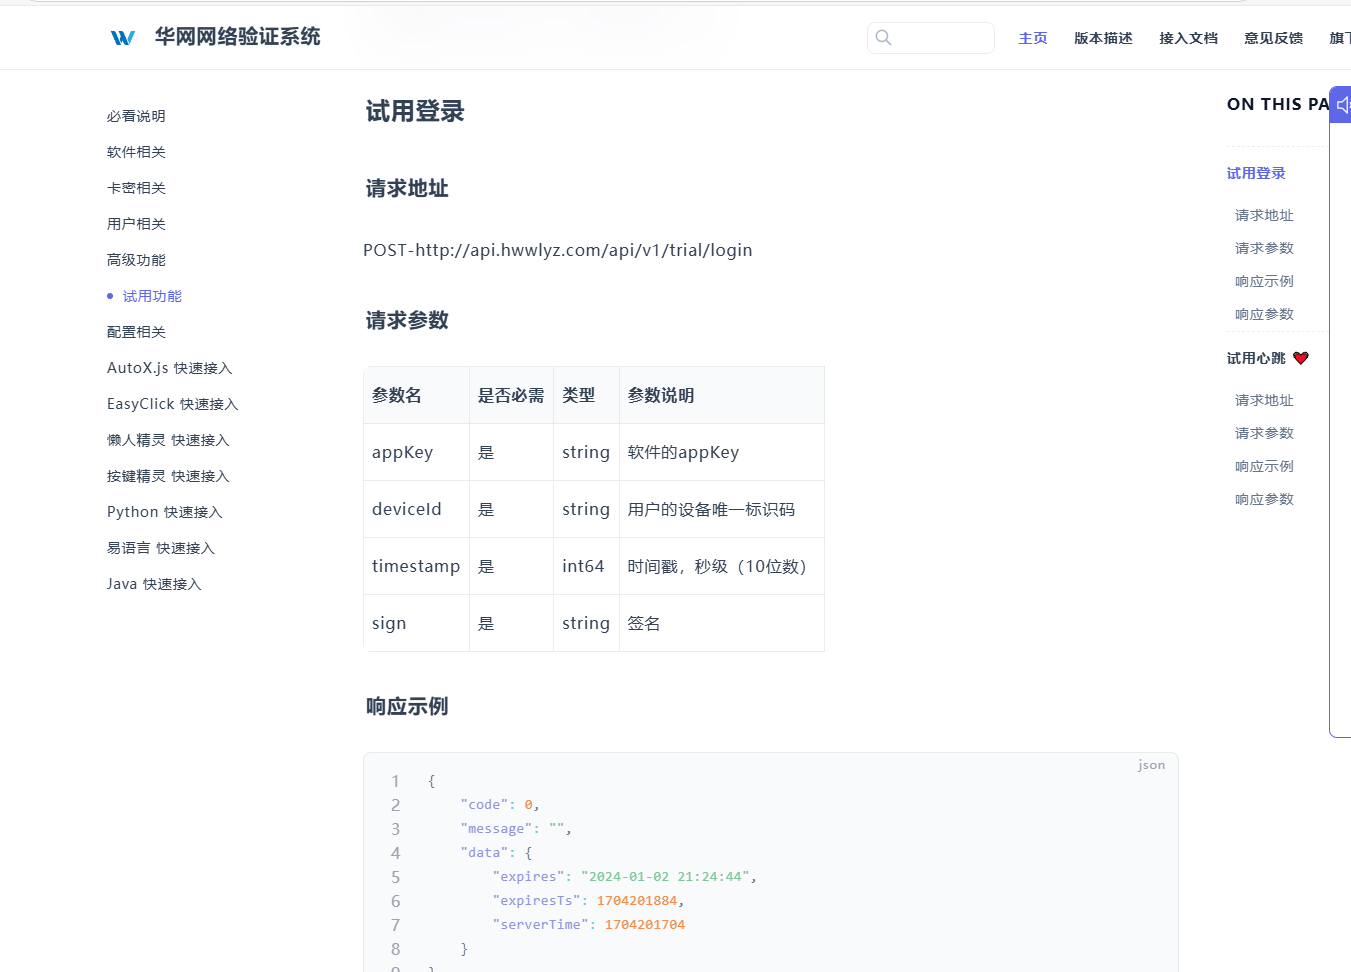Jump to 请求地址 under 试用登录 outline
Viewport: 1351px width, 972px height.
1264,215
